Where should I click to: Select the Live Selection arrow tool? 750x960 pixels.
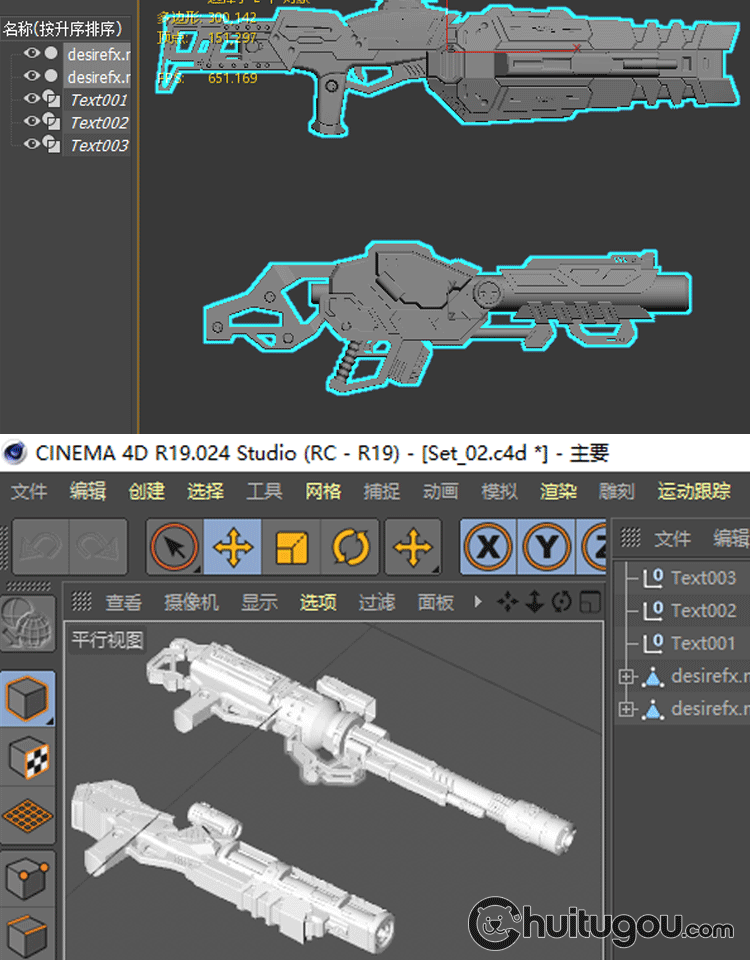coord(174,548)
